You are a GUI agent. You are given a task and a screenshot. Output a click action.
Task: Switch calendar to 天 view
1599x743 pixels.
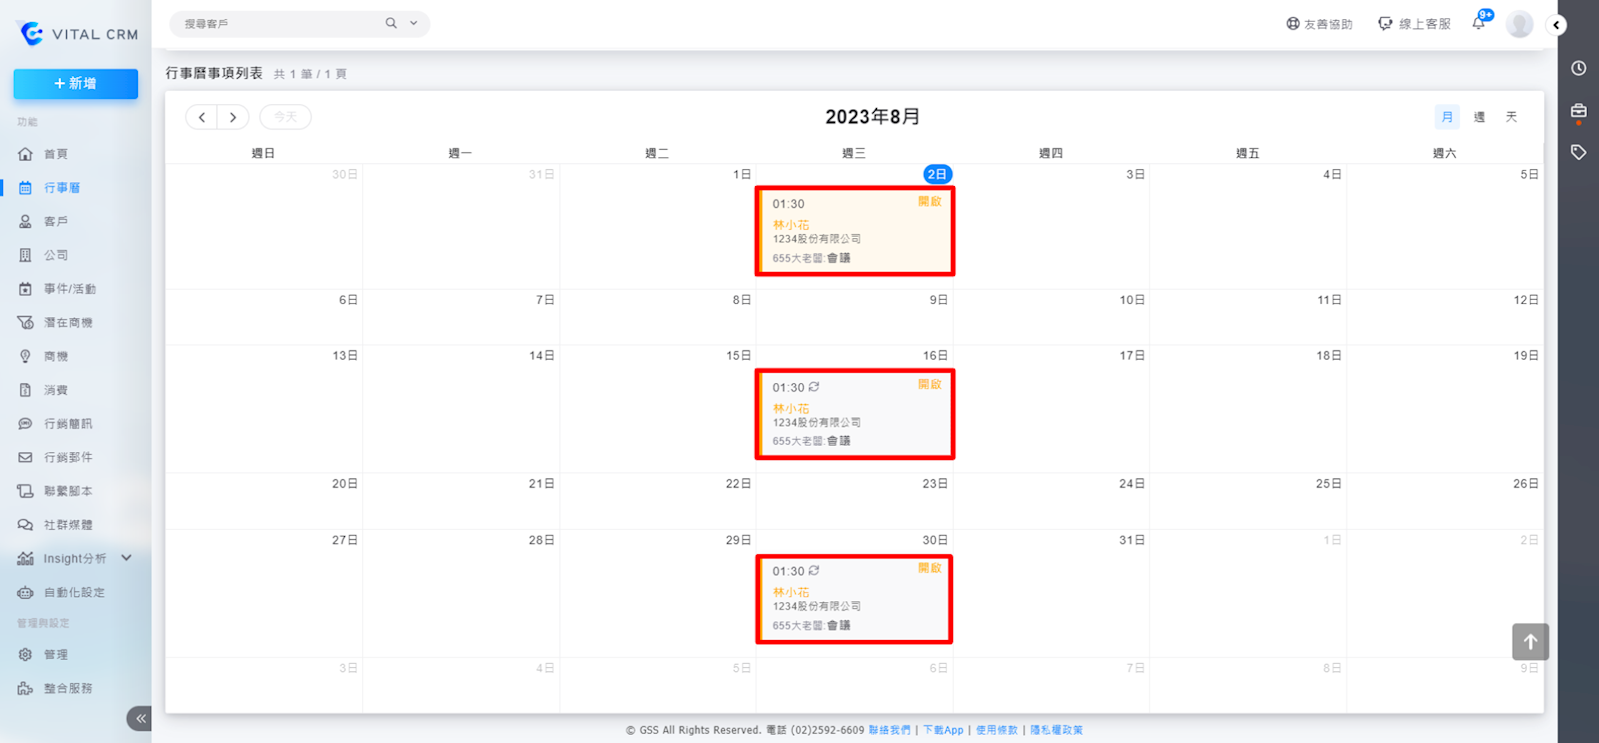(x=1511, y=117)
